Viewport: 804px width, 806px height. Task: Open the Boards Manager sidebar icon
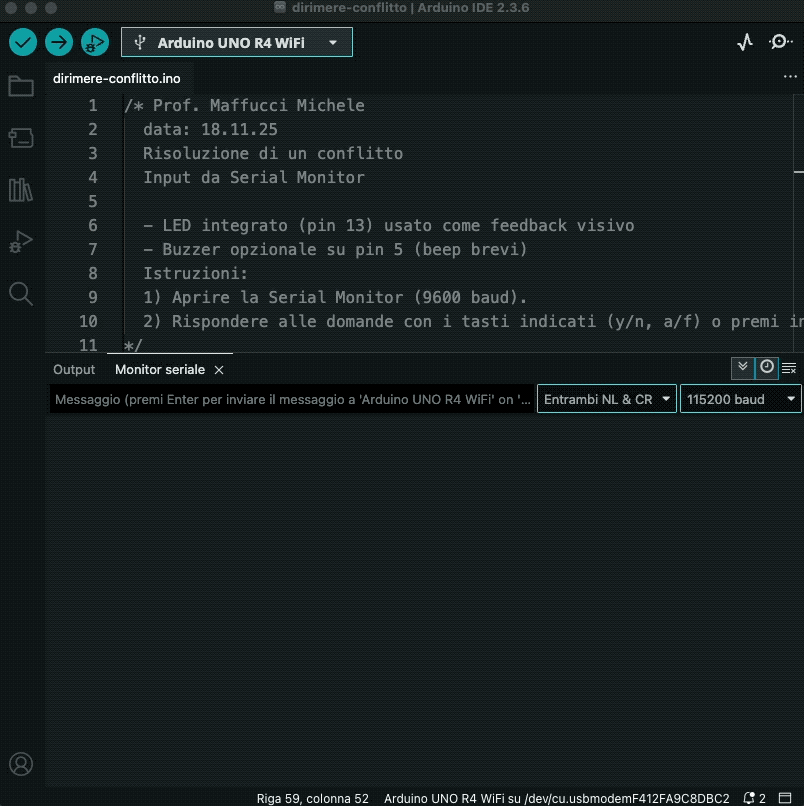(20, 137)
